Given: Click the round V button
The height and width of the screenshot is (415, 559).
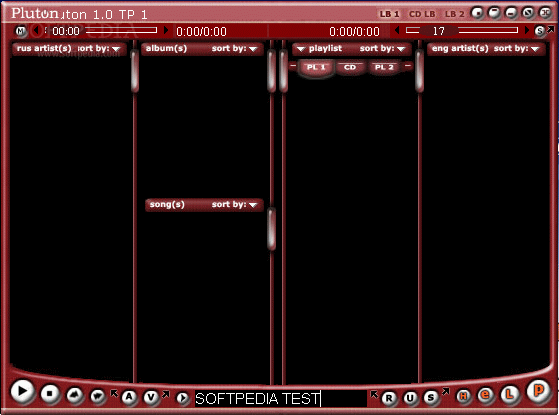Looking at the screenshot, I should coord(151,397).
